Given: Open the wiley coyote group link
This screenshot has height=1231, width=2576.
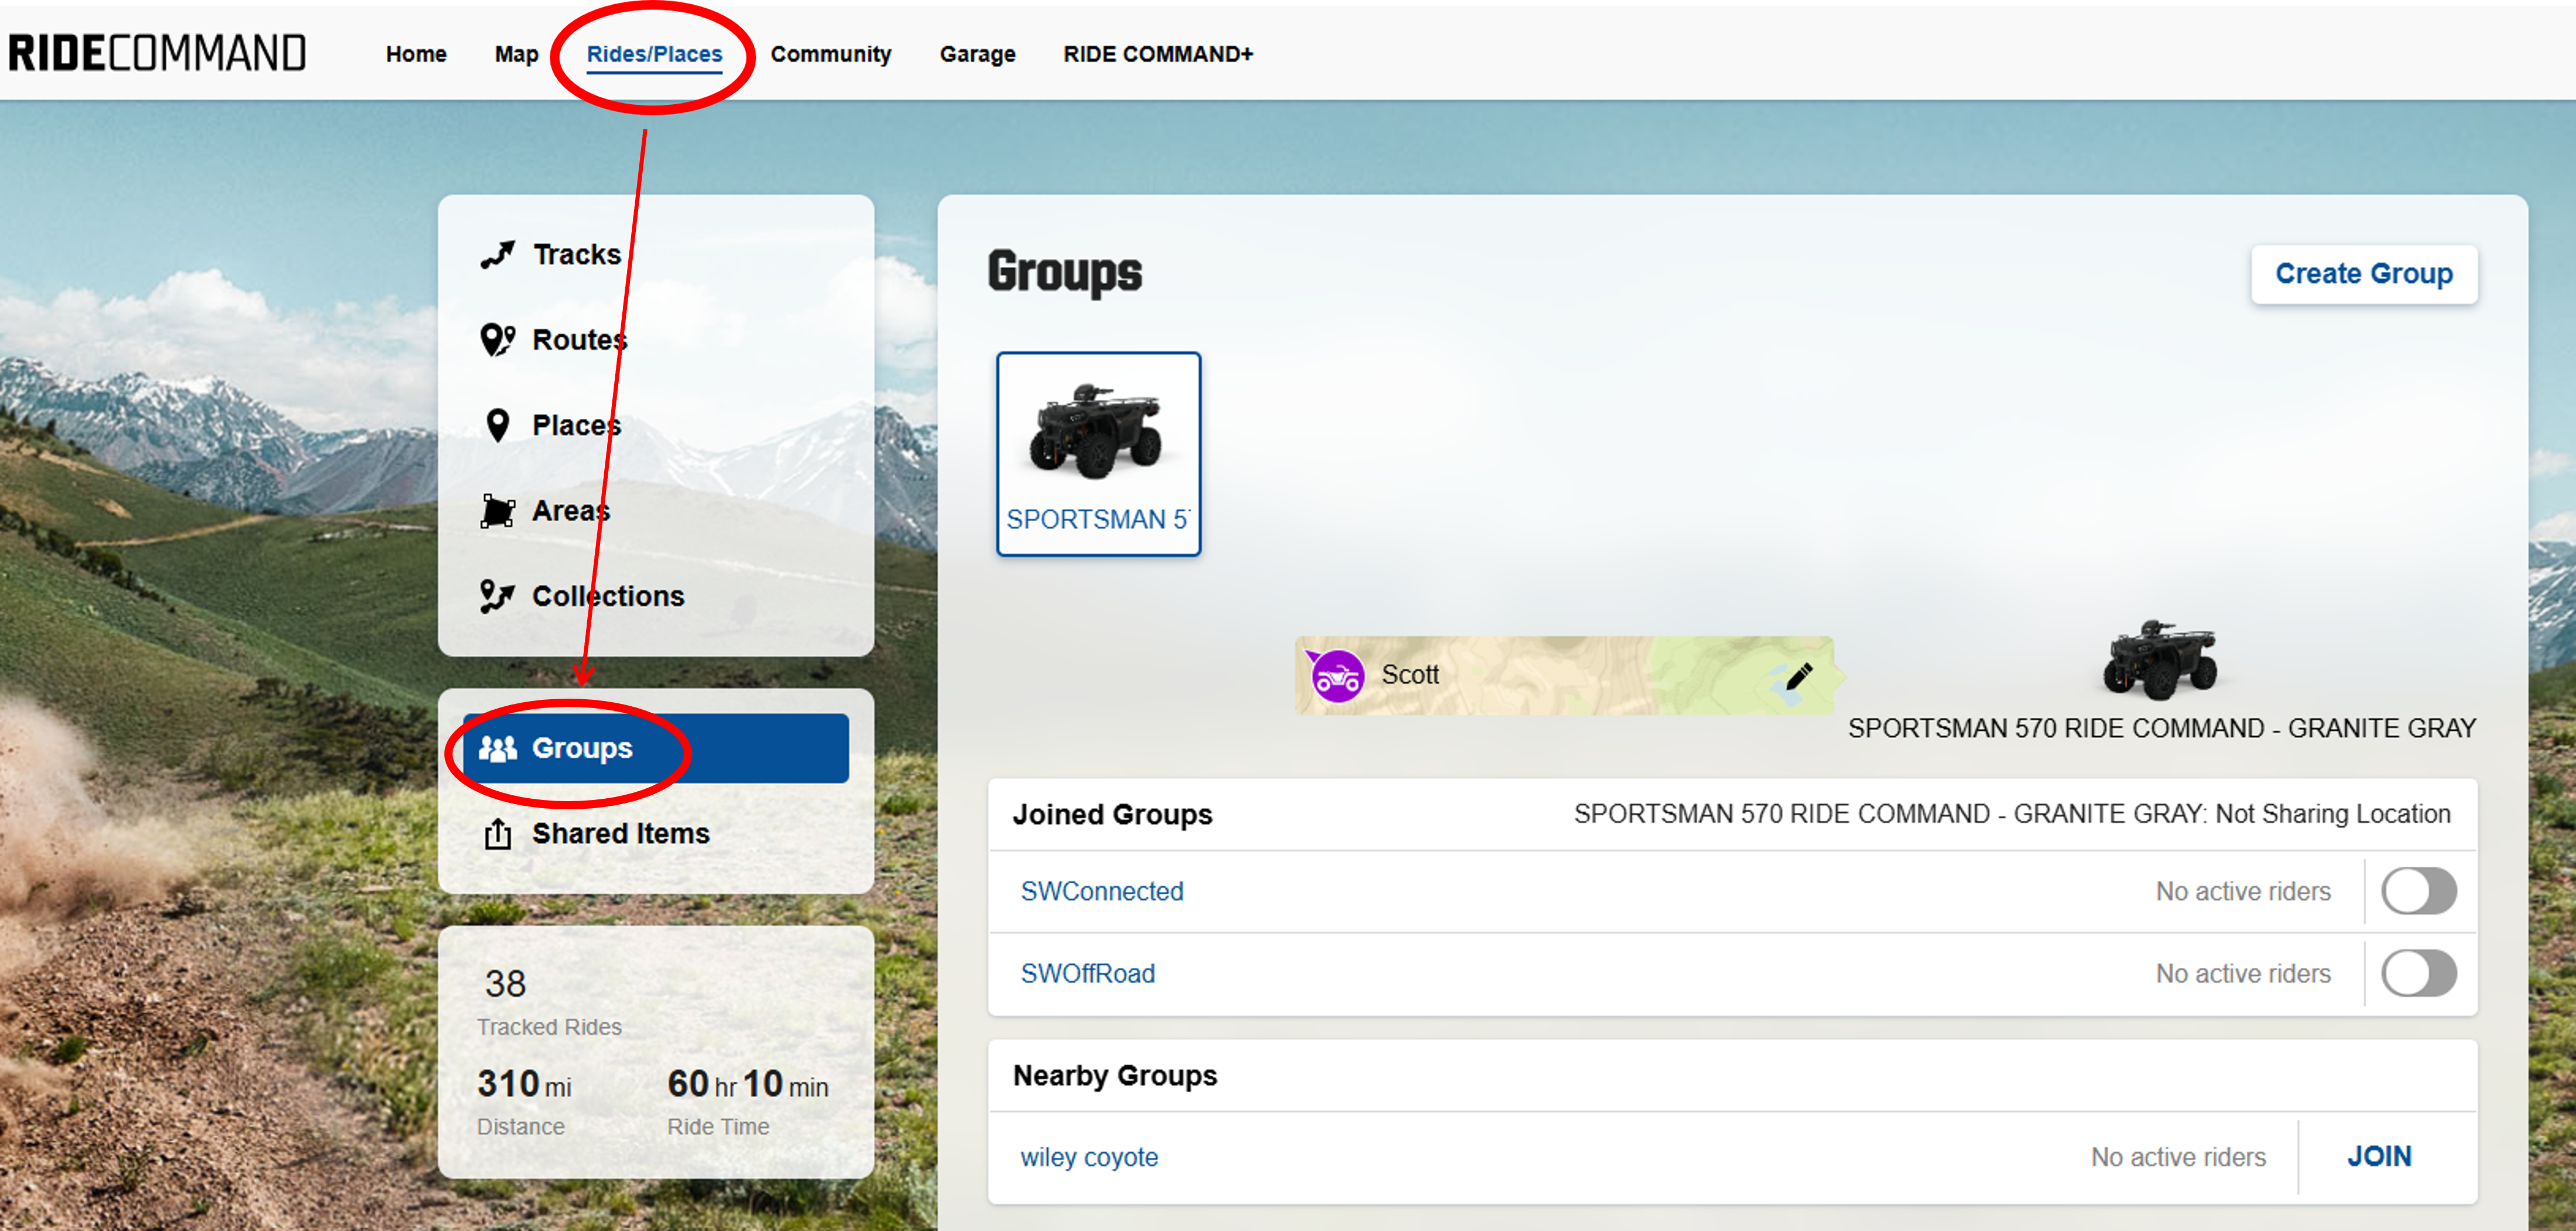Looking at the screenshot, I should coord(1089,1157).
